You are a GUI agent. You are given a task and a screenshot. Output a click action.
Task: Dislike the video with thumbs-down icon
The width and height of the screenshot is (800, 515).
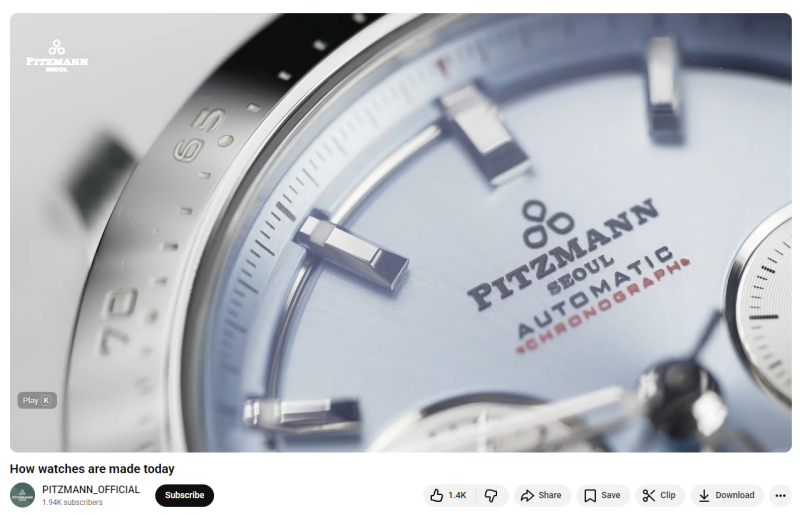(491, 495)
